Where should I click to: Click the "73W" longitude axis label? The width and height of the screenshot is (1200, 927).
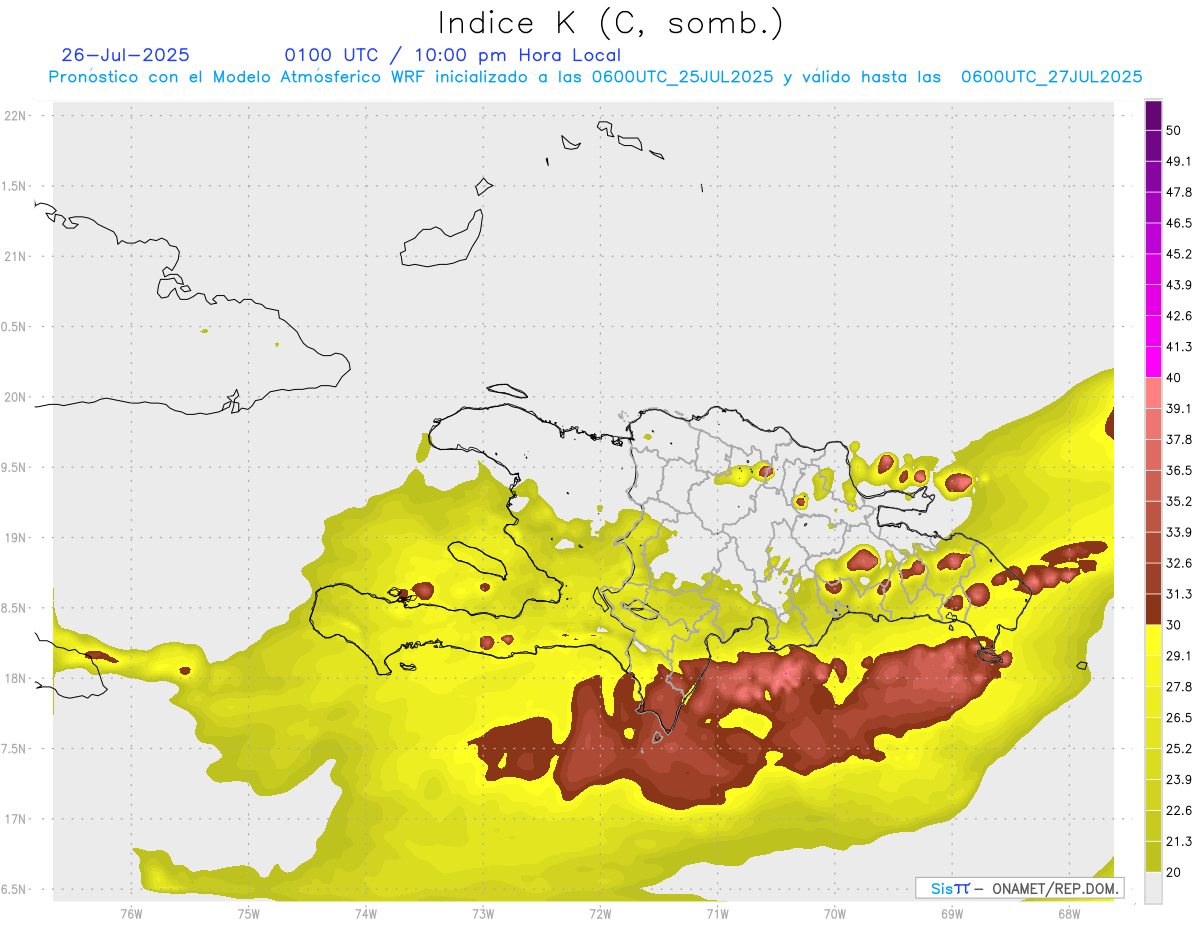[x=483, y=914]
